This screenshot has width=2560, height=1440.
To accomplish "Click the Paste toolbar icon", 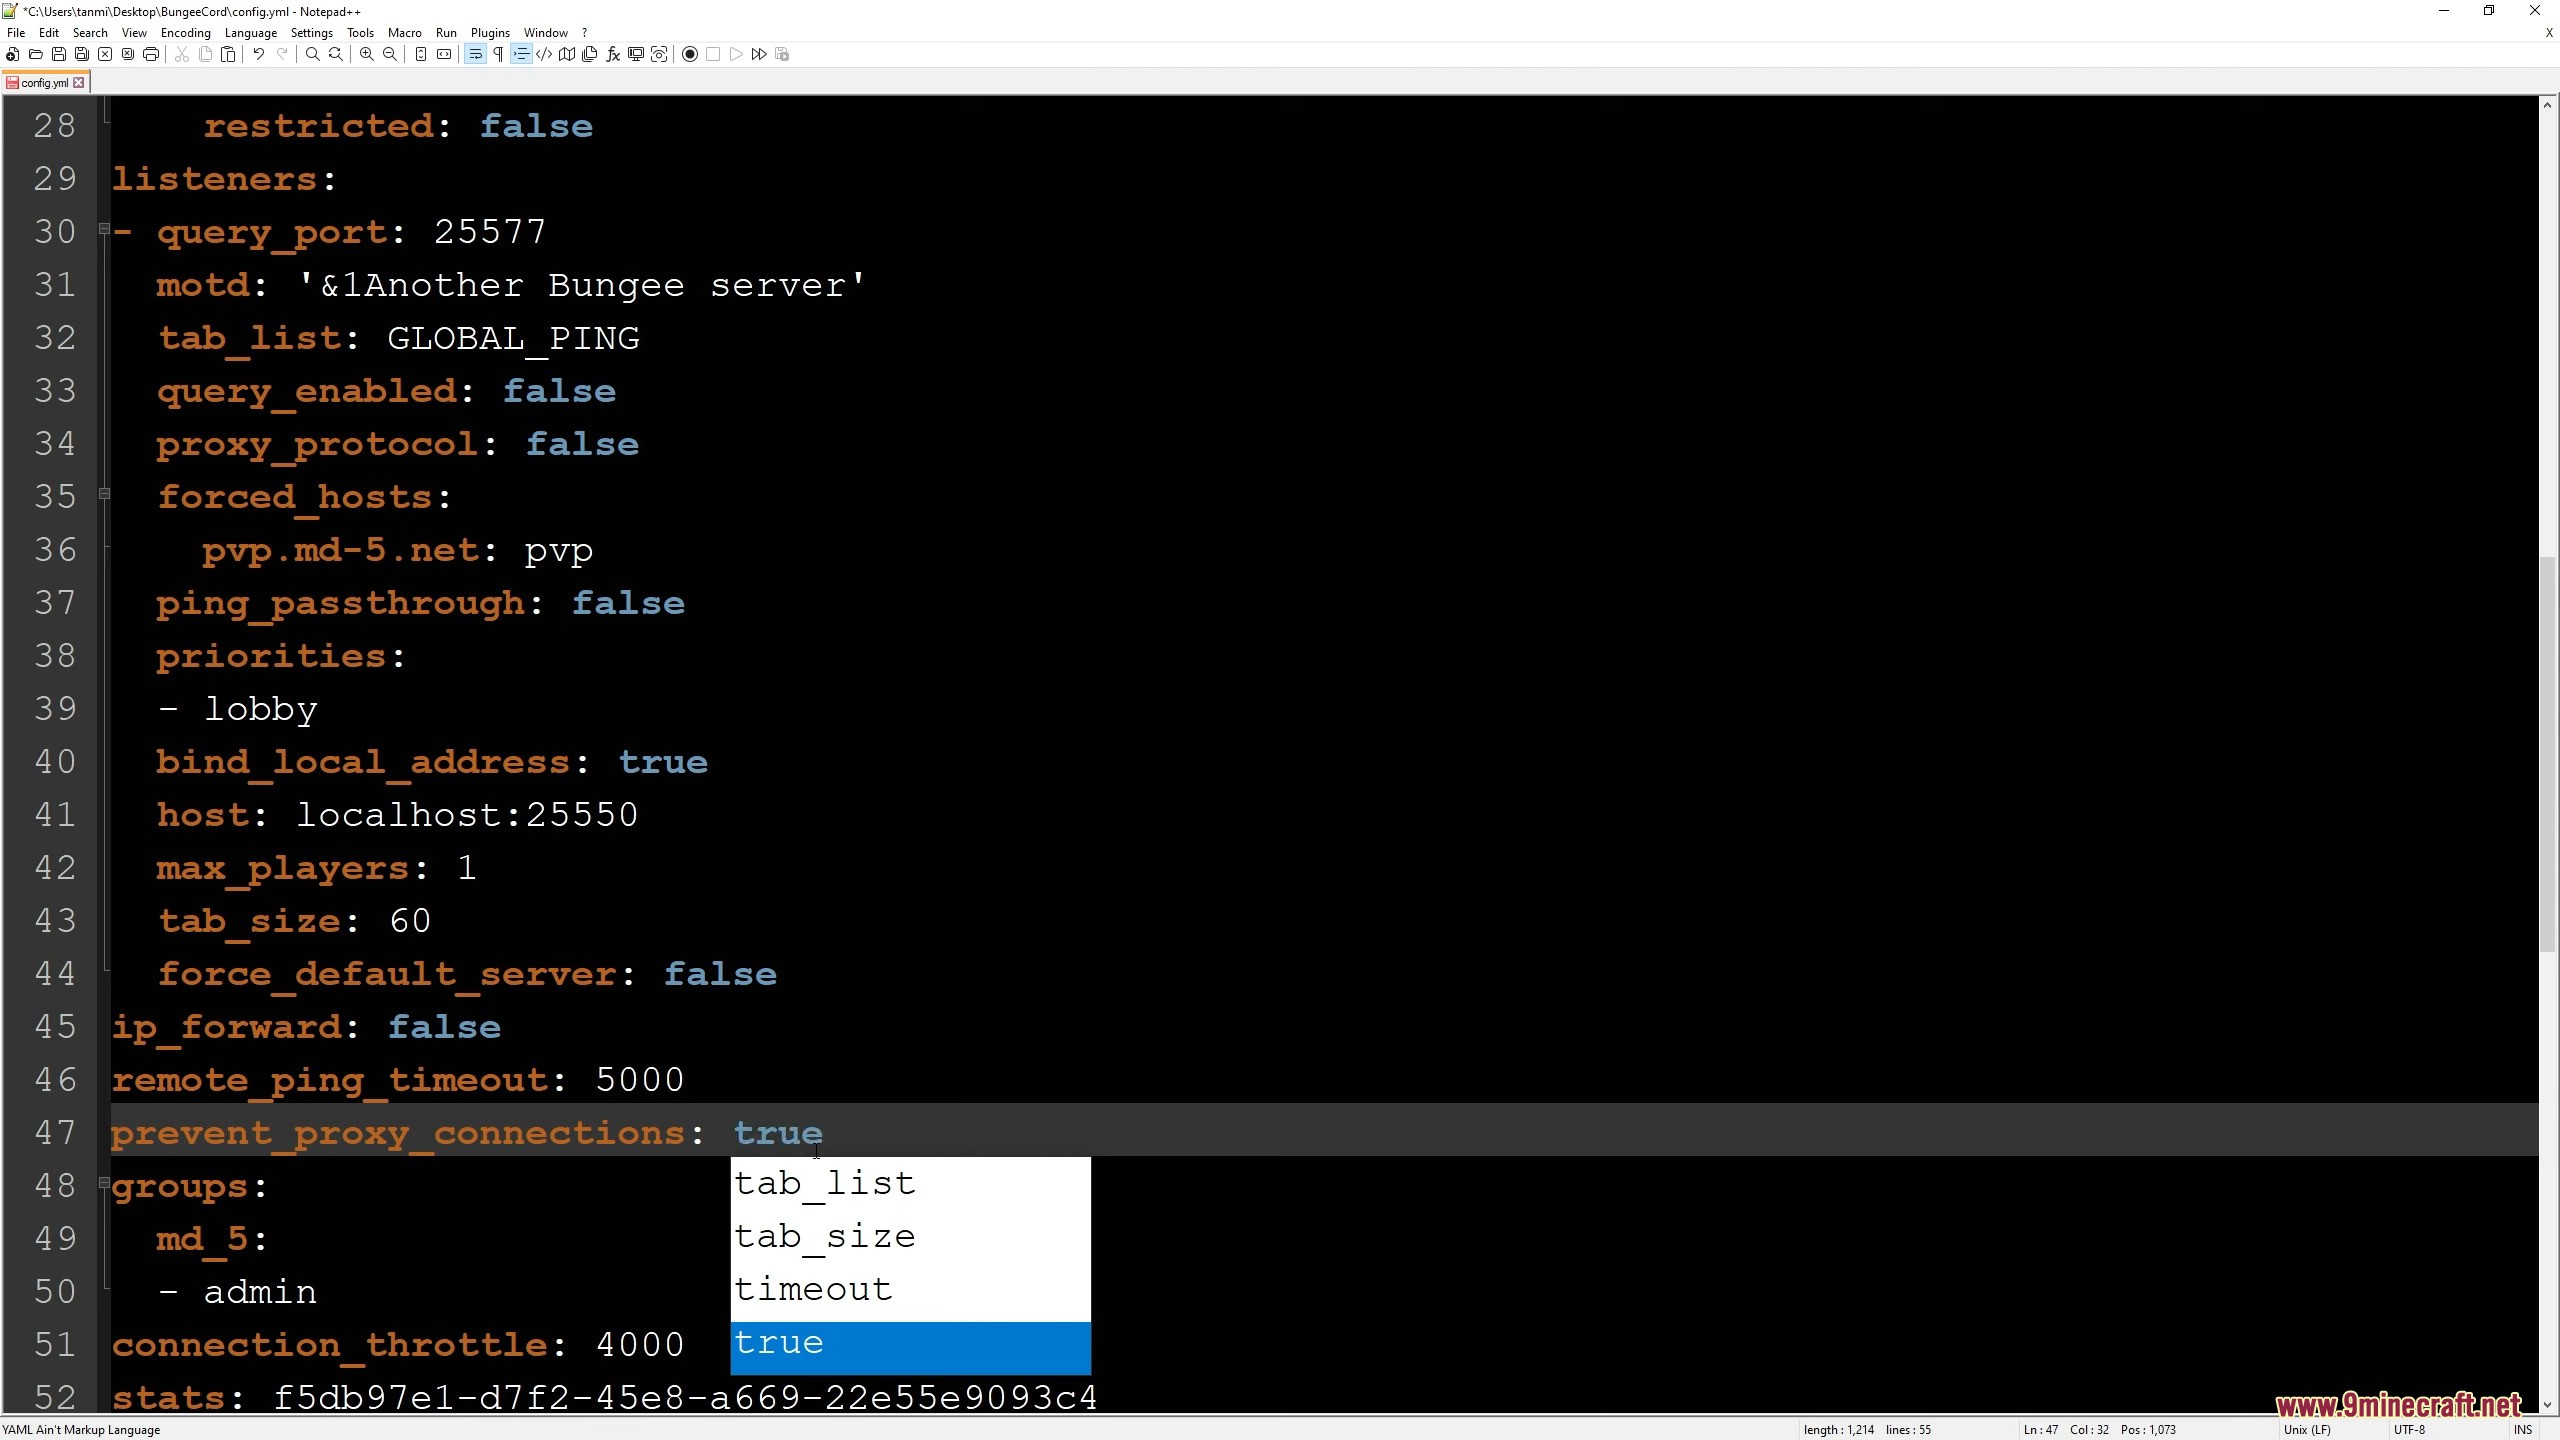I will 228,54.
